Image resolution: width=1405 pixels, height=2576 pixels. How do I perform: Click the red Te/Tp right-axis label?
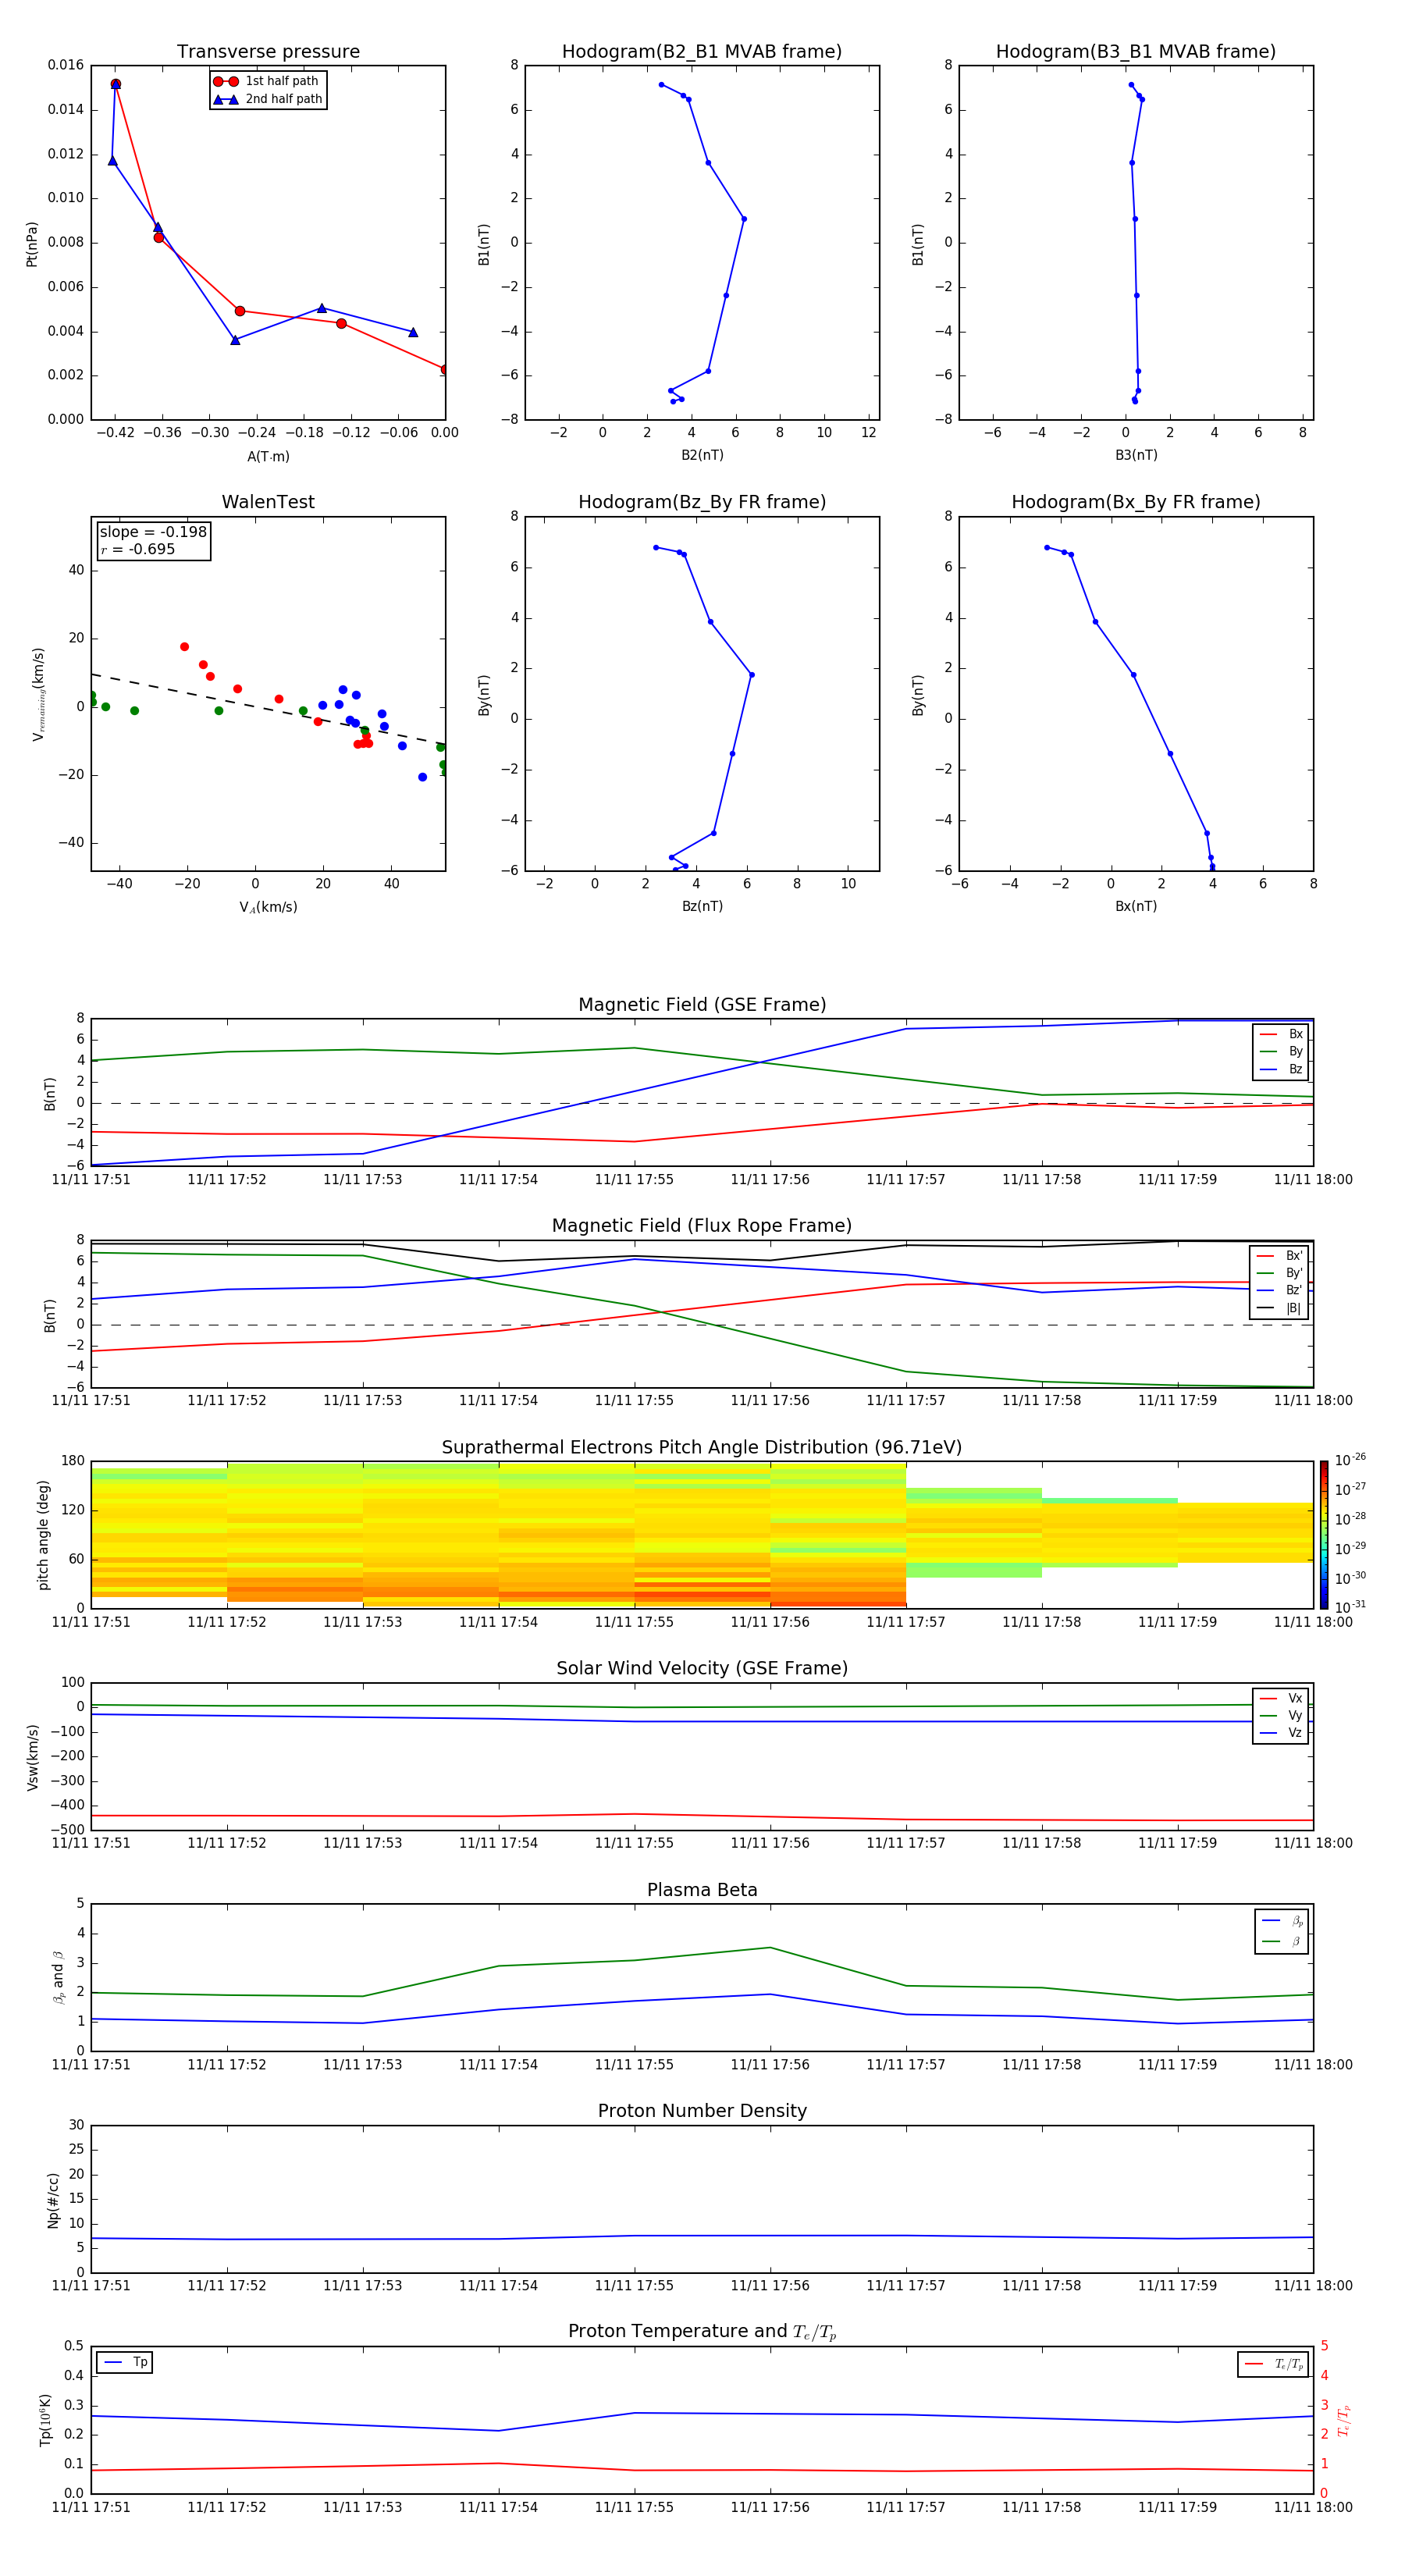pyautogui.click(x=1344, y=2421)
